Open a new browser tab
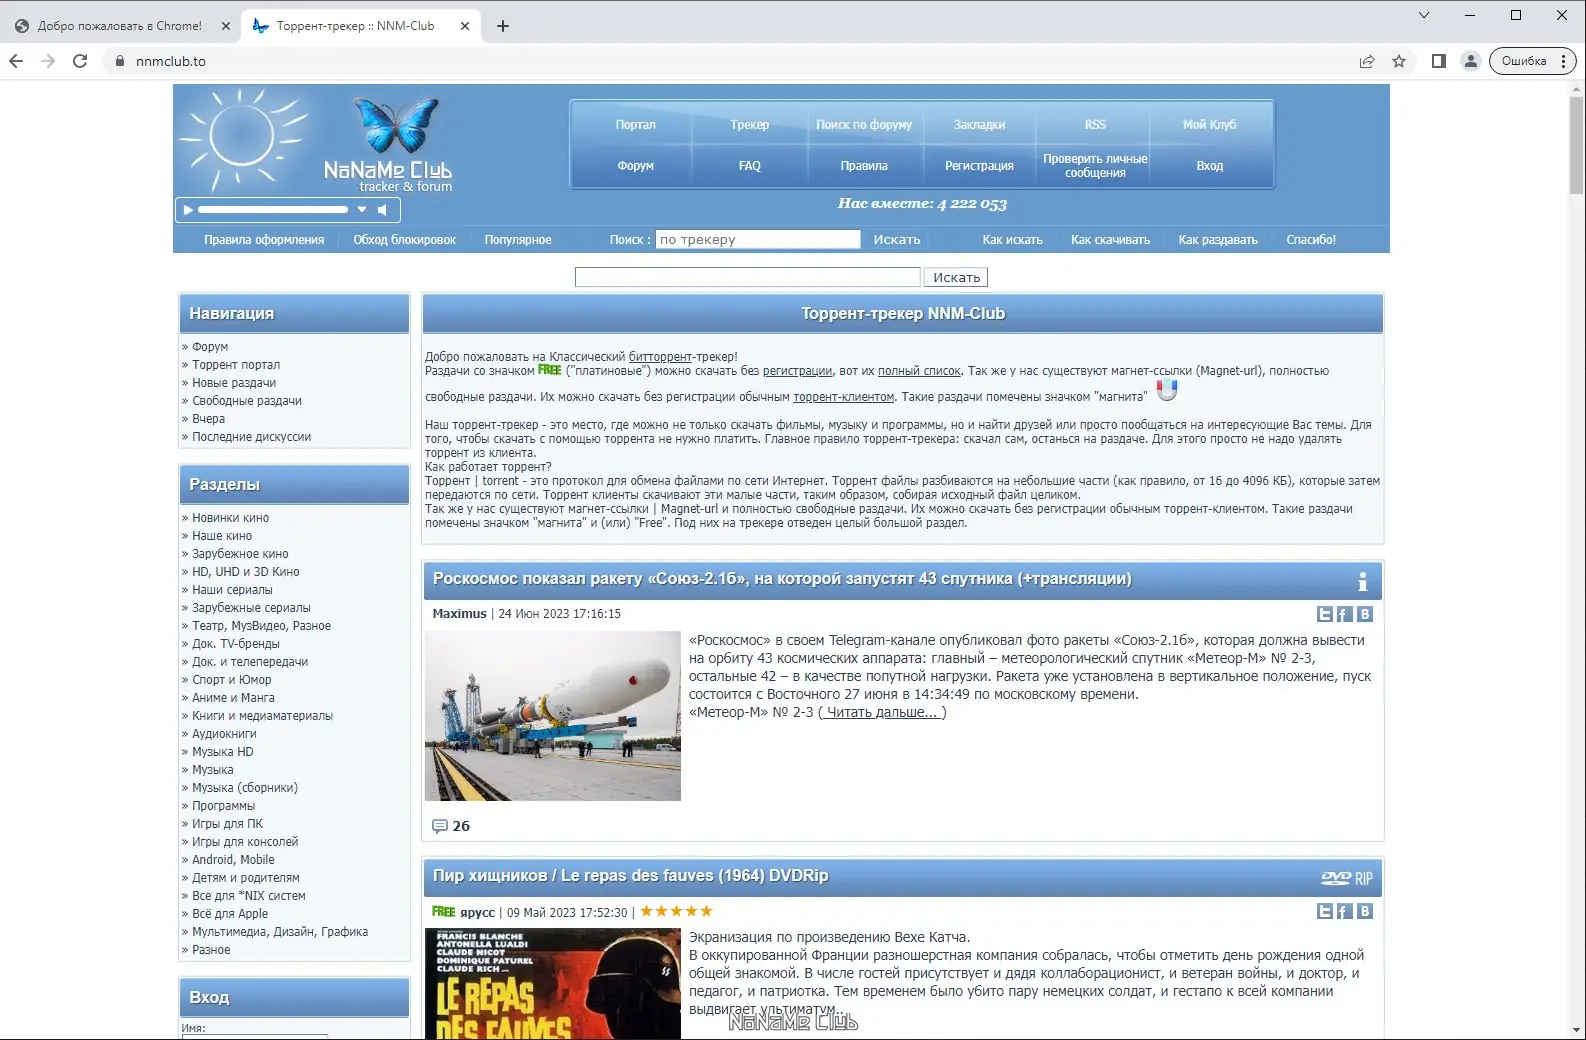This screenshot has height=1040, width=1586. click(503, 26)
